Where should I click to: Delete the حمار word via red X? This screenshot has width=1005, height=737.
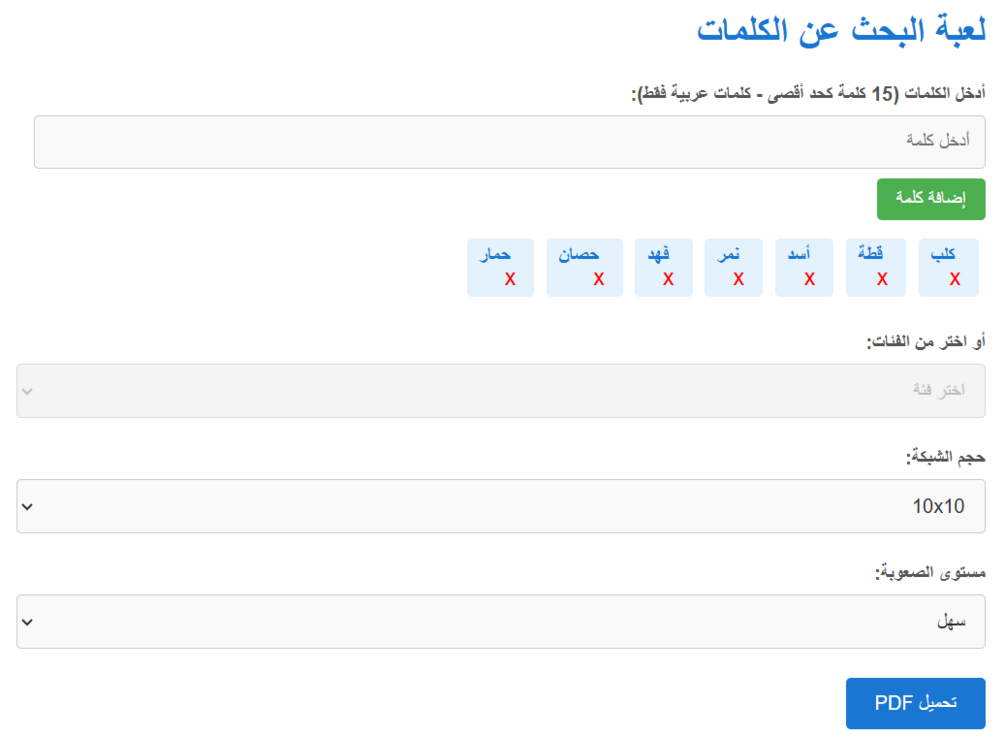coord(510,279)
